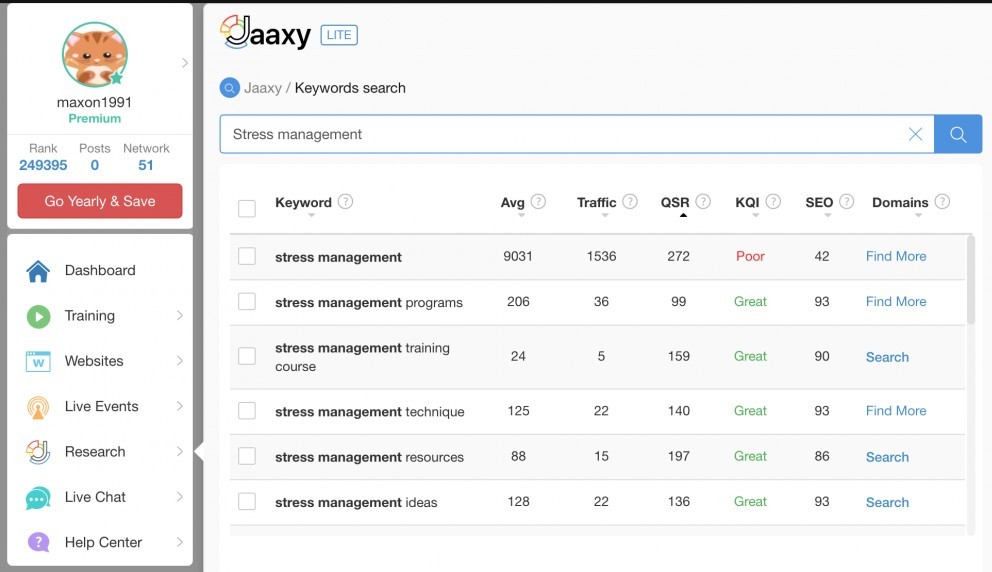The height and width of the screenshot is (572, 992).
Task: Click the Go Yearly & Save button
Action: click(100, 201)
